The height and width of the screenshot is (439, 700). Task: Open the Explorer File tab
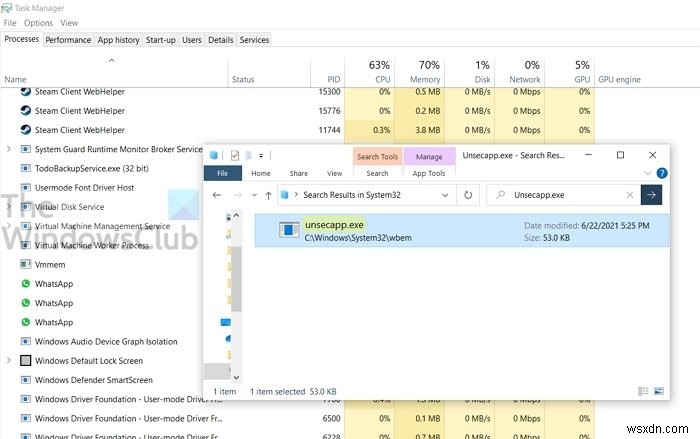click(223, 173)
